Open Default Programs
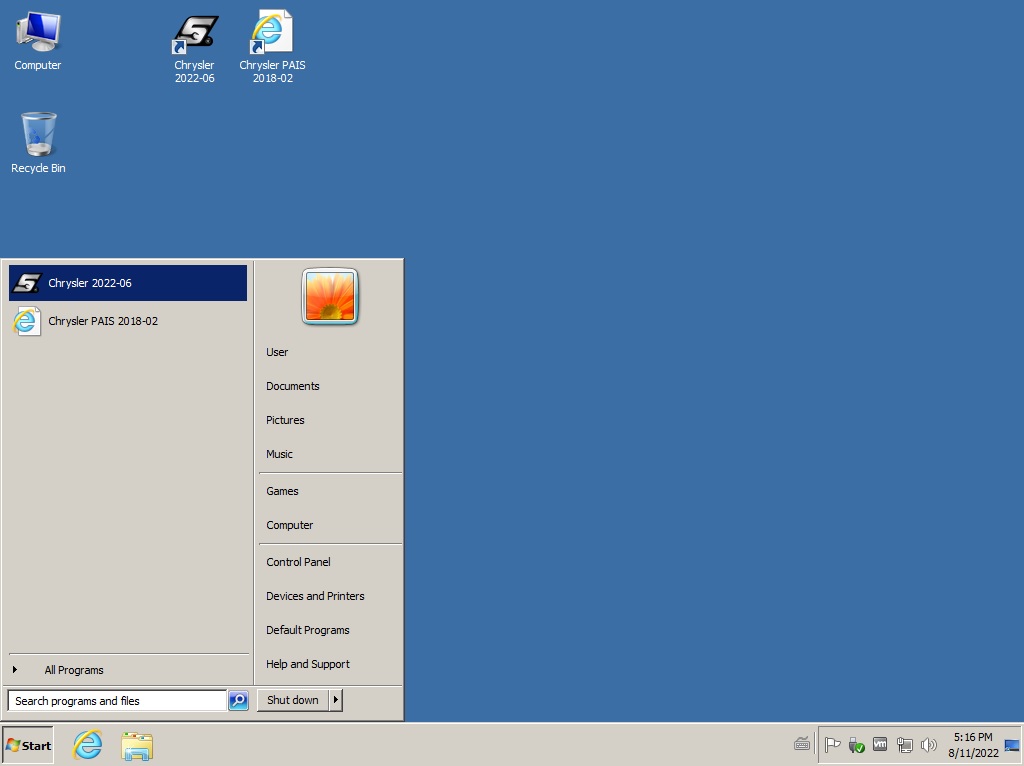Image resolution: width=1024 pixels, height=766 pixels. point(308,630)
